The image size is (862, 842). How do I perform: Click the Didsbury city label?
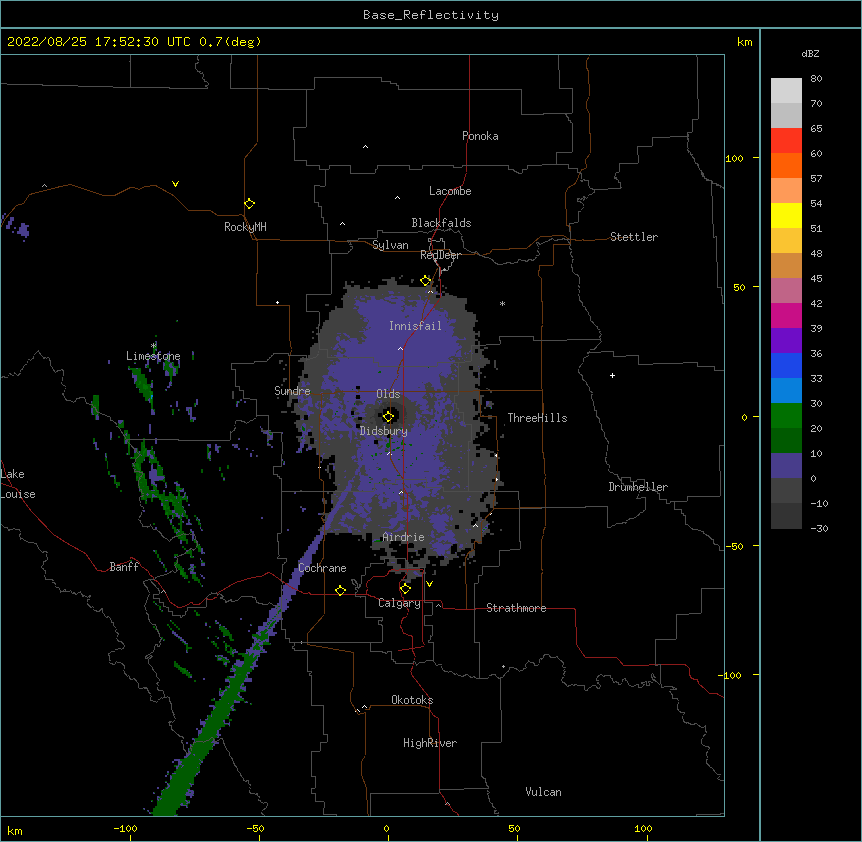click(384, 431)
